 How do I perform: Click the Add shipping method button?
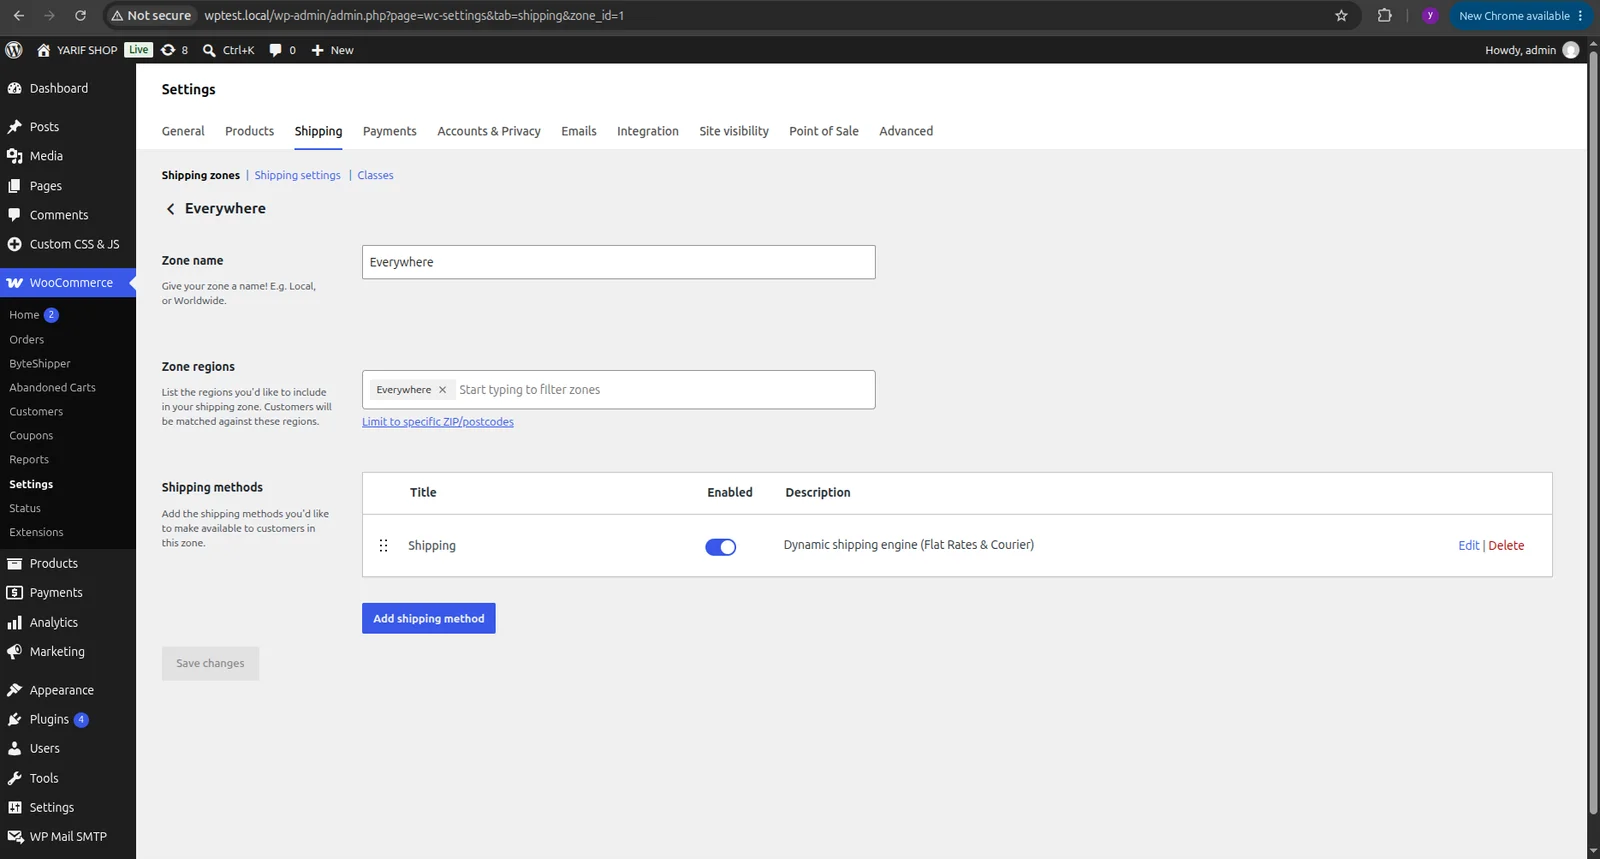[429, 618]
